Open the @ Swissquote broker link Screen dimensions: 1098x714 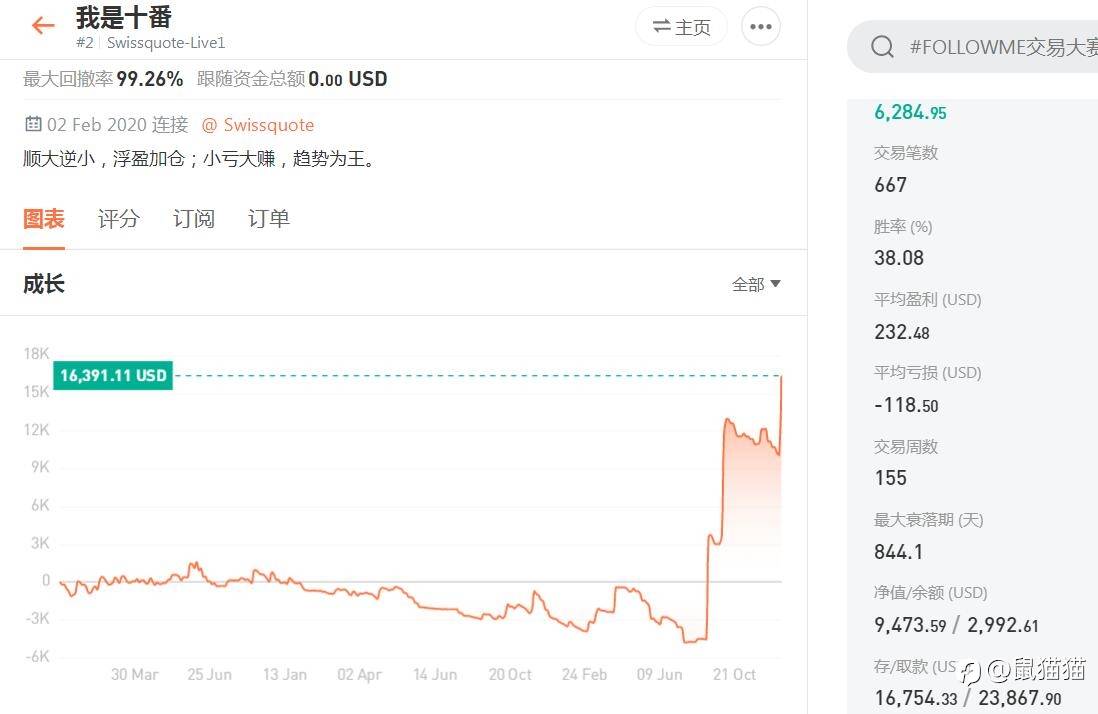[x=258, y=125]
